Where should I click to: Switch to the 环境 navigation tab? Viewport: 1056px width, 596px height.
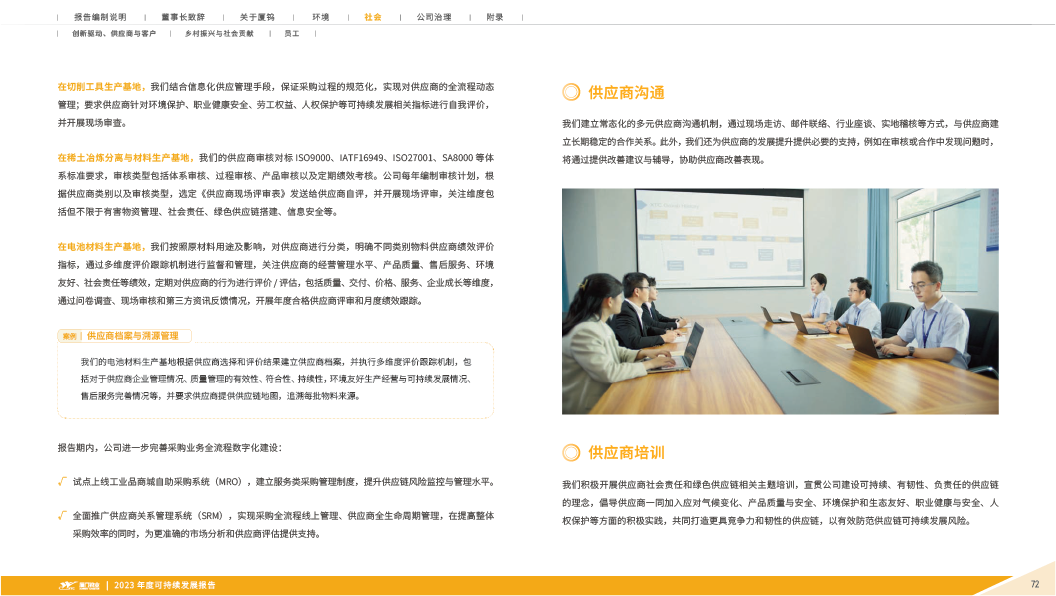click(320, 18)
